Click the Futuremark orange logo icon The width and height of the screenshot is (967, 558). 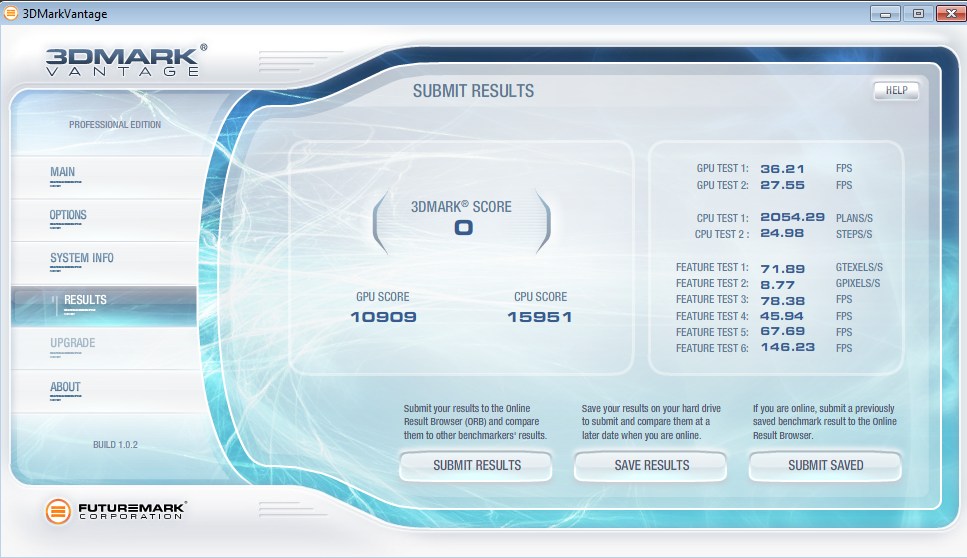(58, 511)
